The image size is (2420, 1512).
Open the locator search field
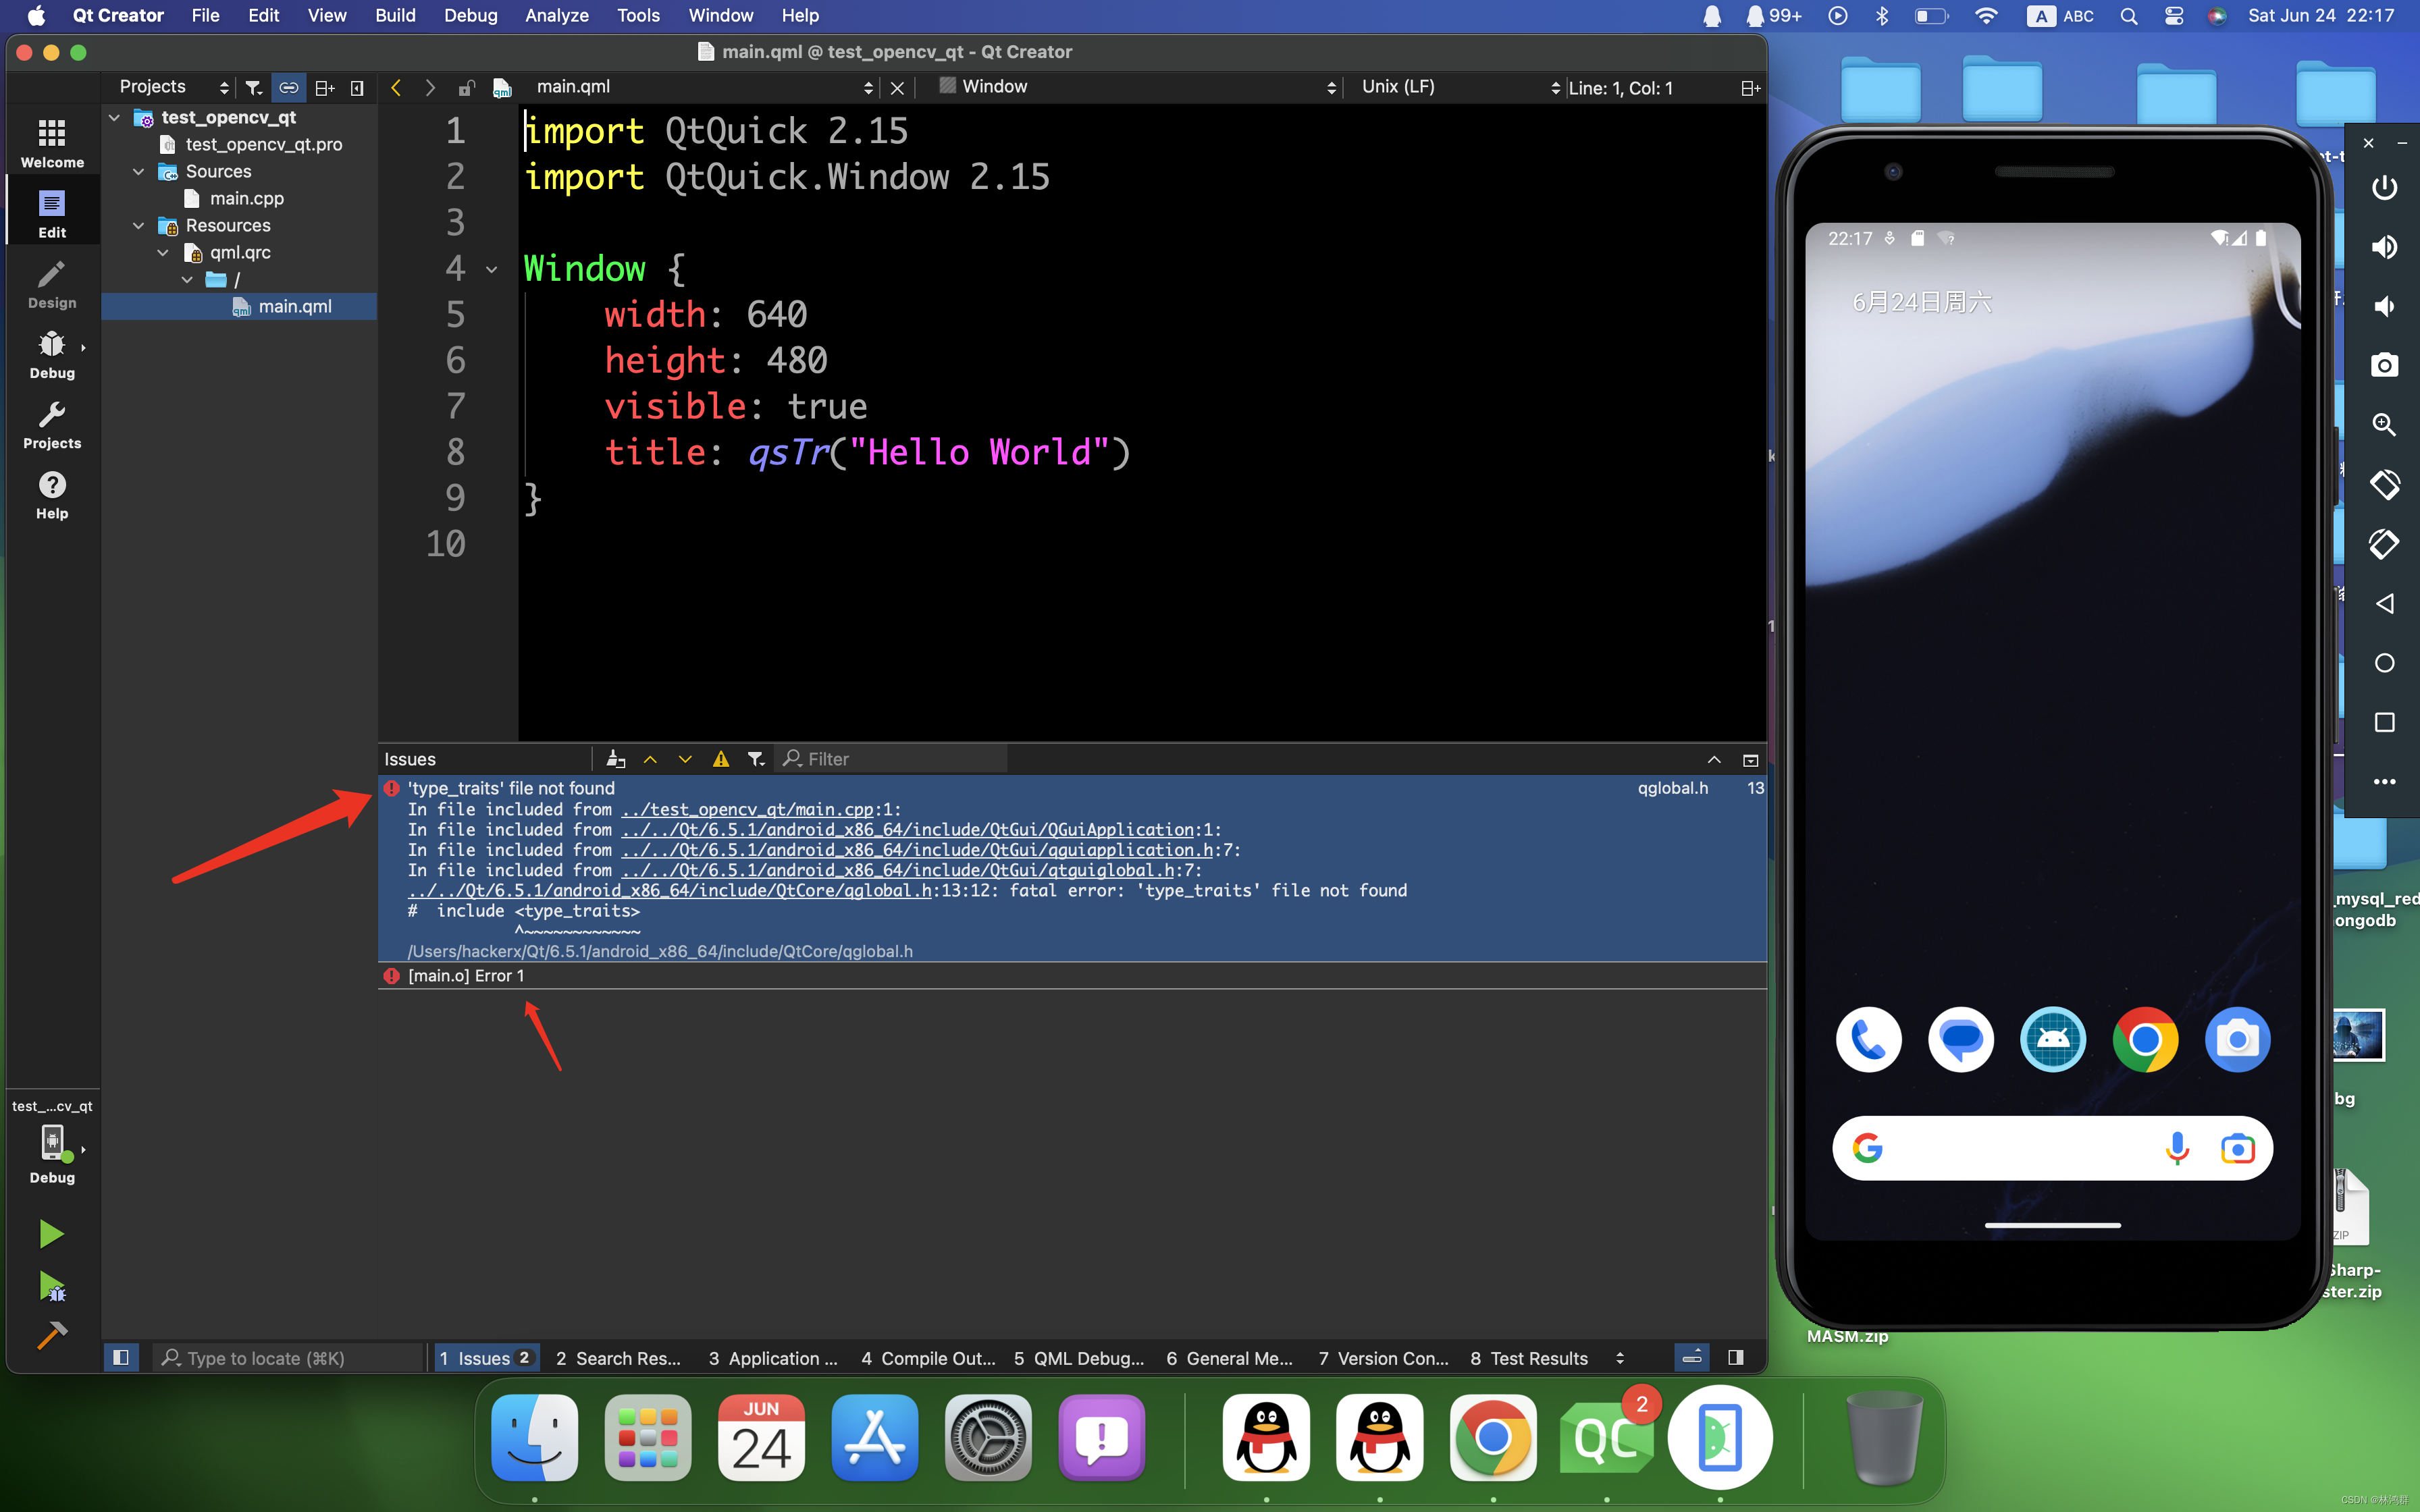(x=290, y=1358)
